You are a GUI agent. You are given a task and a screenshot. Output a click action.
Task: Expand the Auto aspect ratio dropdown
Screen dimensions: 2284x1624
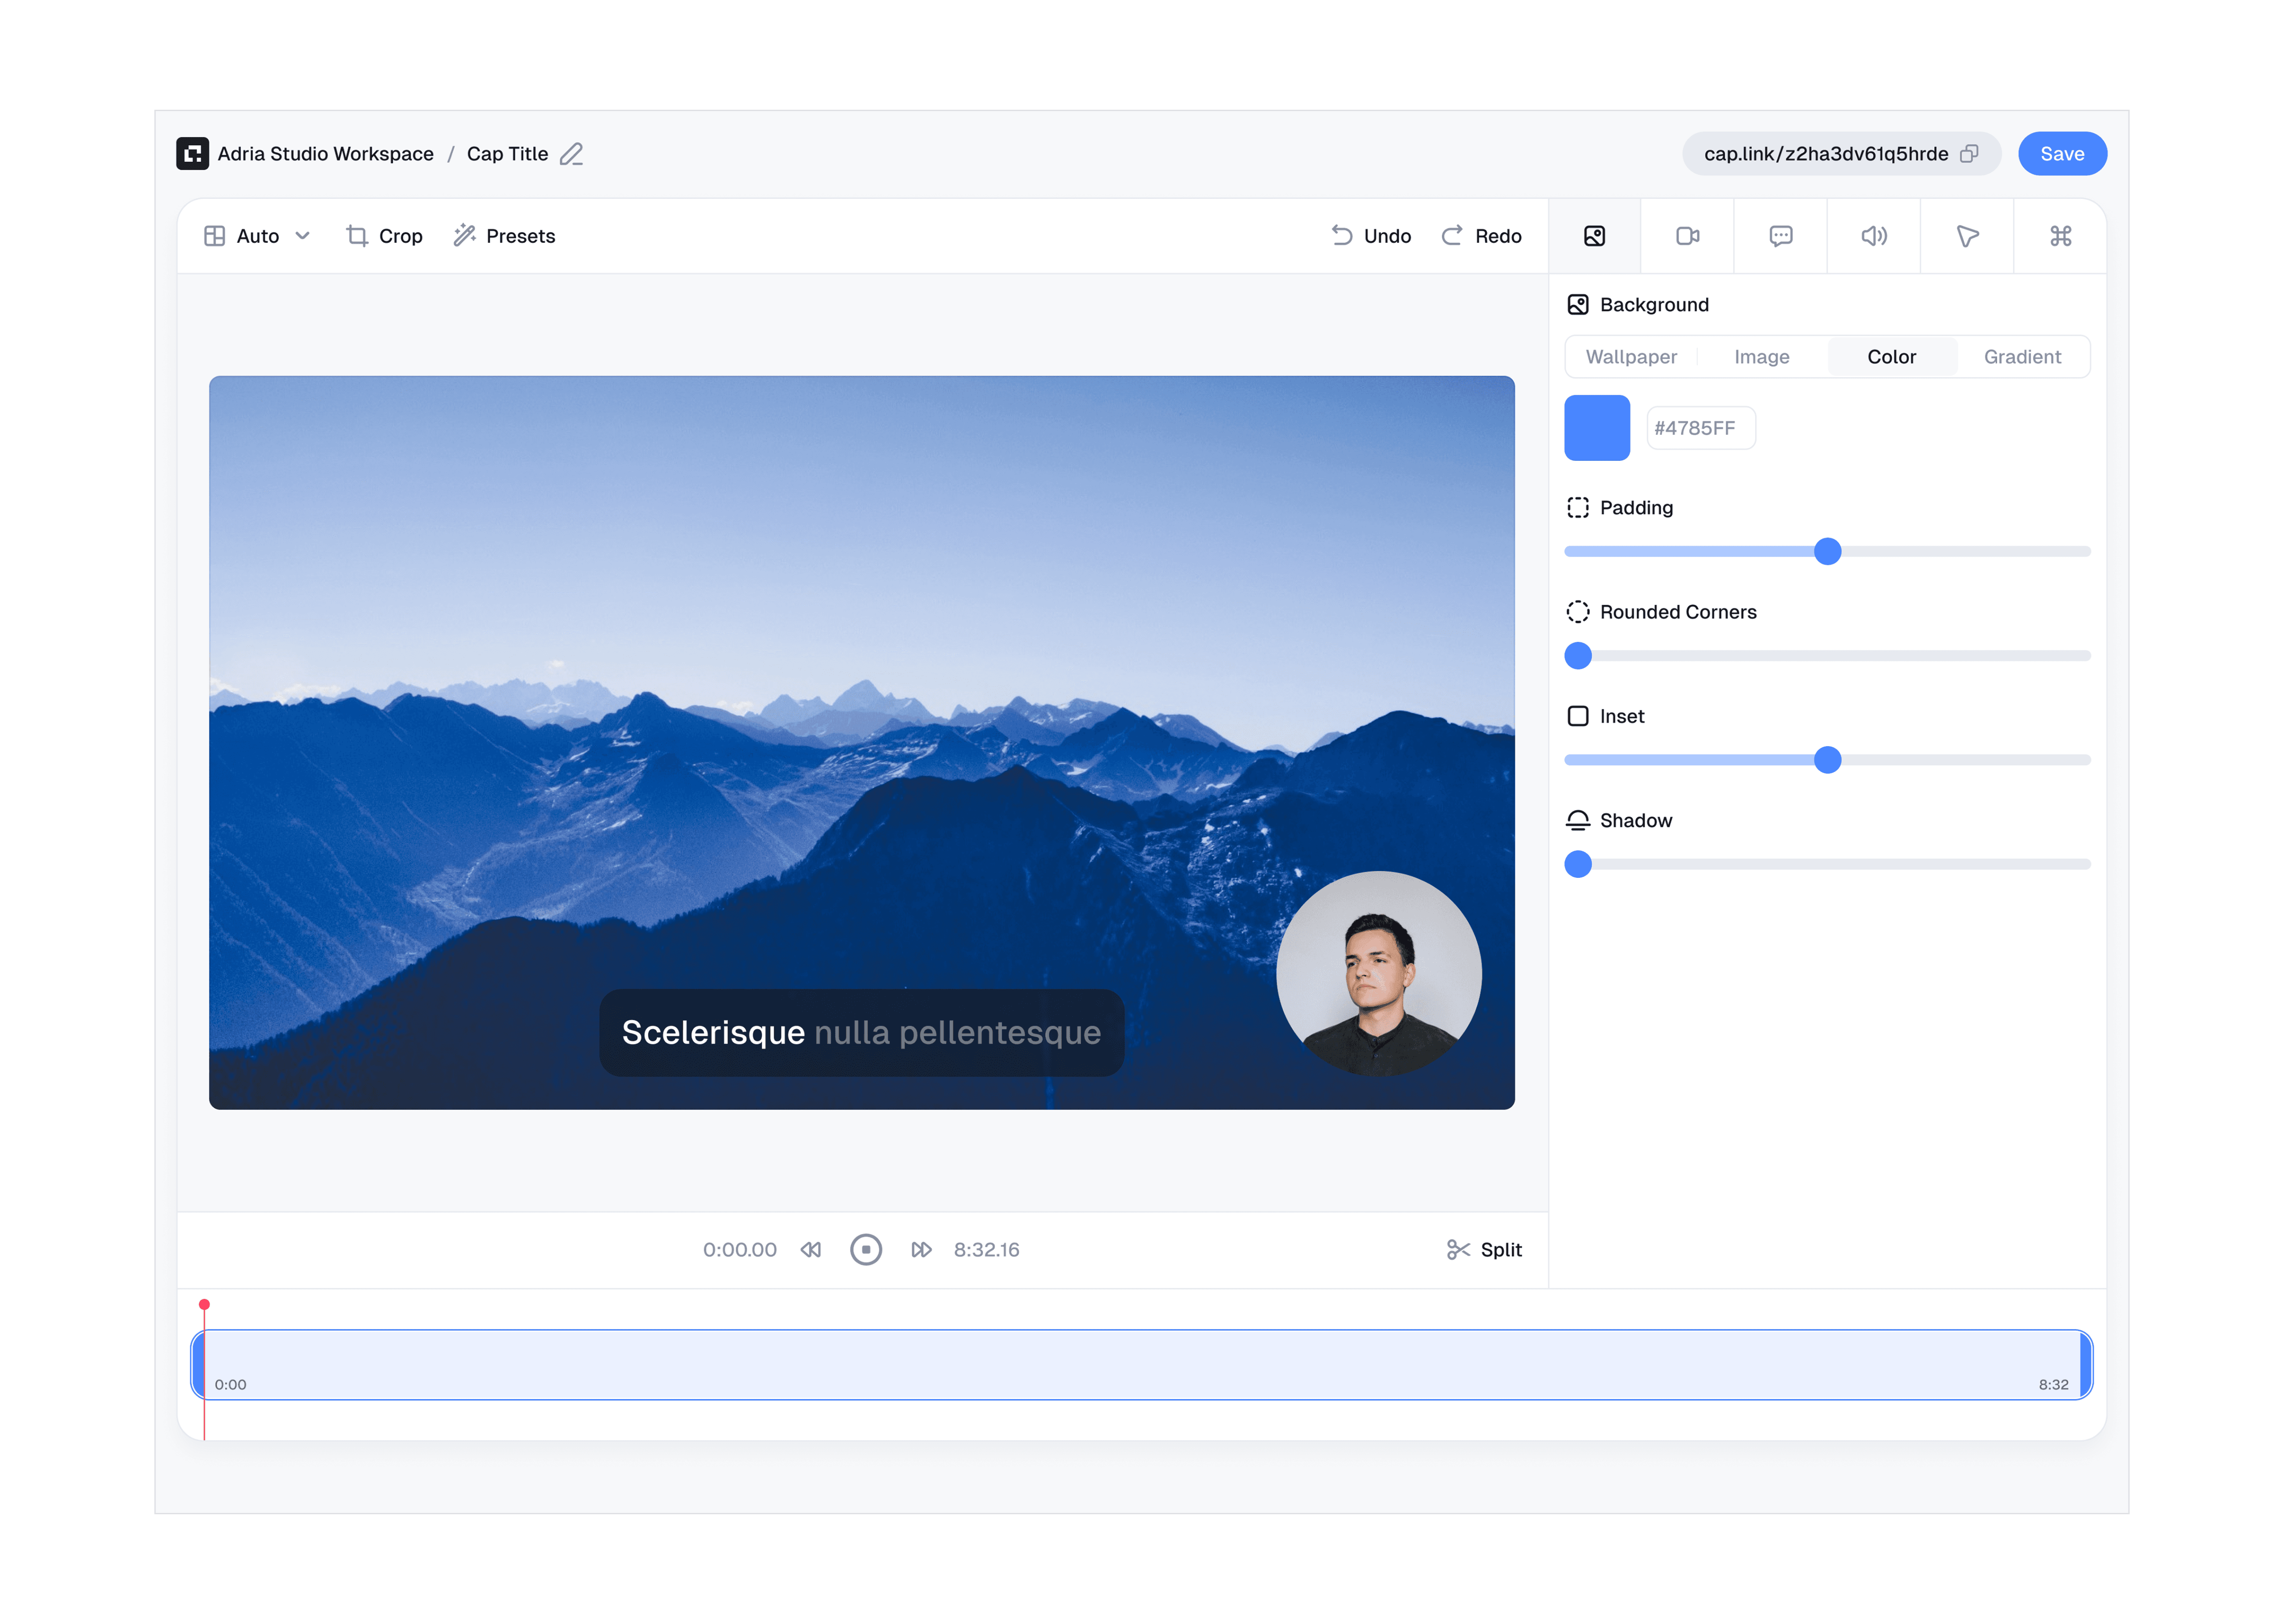(258, 236)
